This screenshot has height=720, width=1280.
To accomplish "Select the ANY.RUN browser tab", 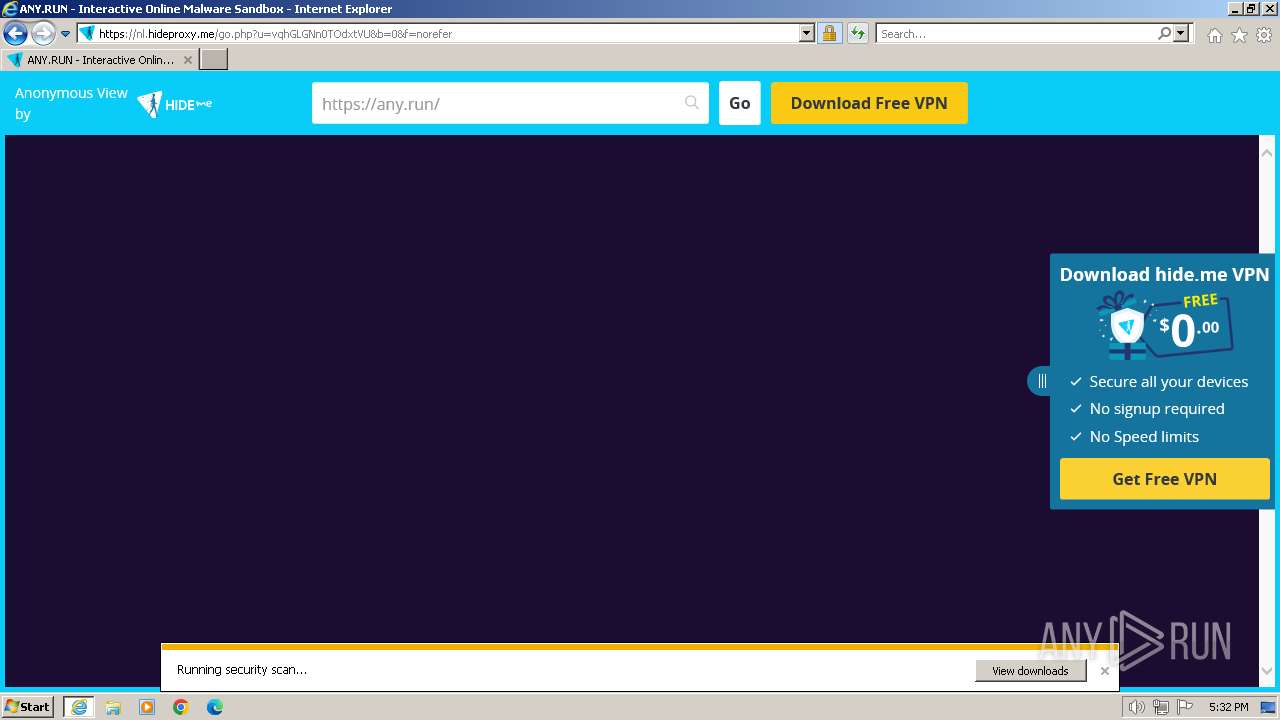I will click(100, 60).
